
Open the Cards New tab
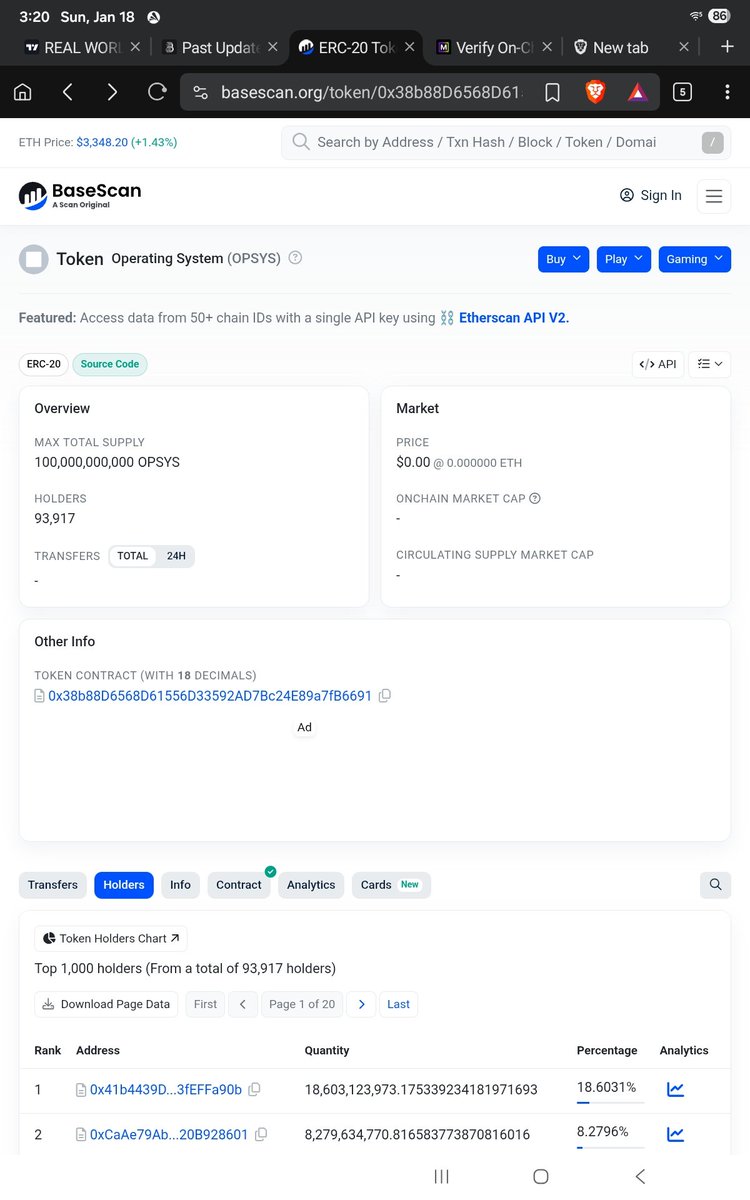[391, 885]
